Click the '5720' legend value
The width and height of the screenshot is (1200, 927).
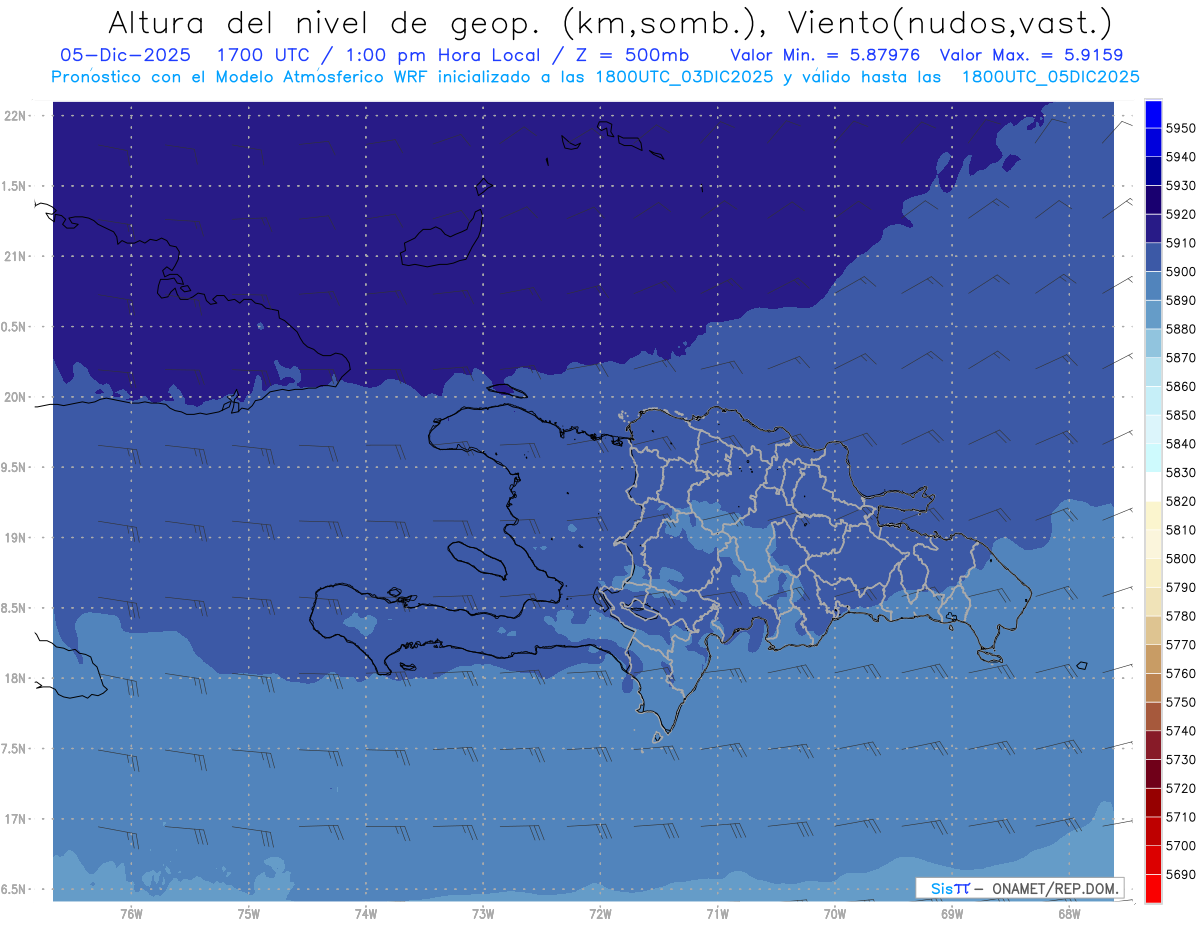click(1181, 788)
